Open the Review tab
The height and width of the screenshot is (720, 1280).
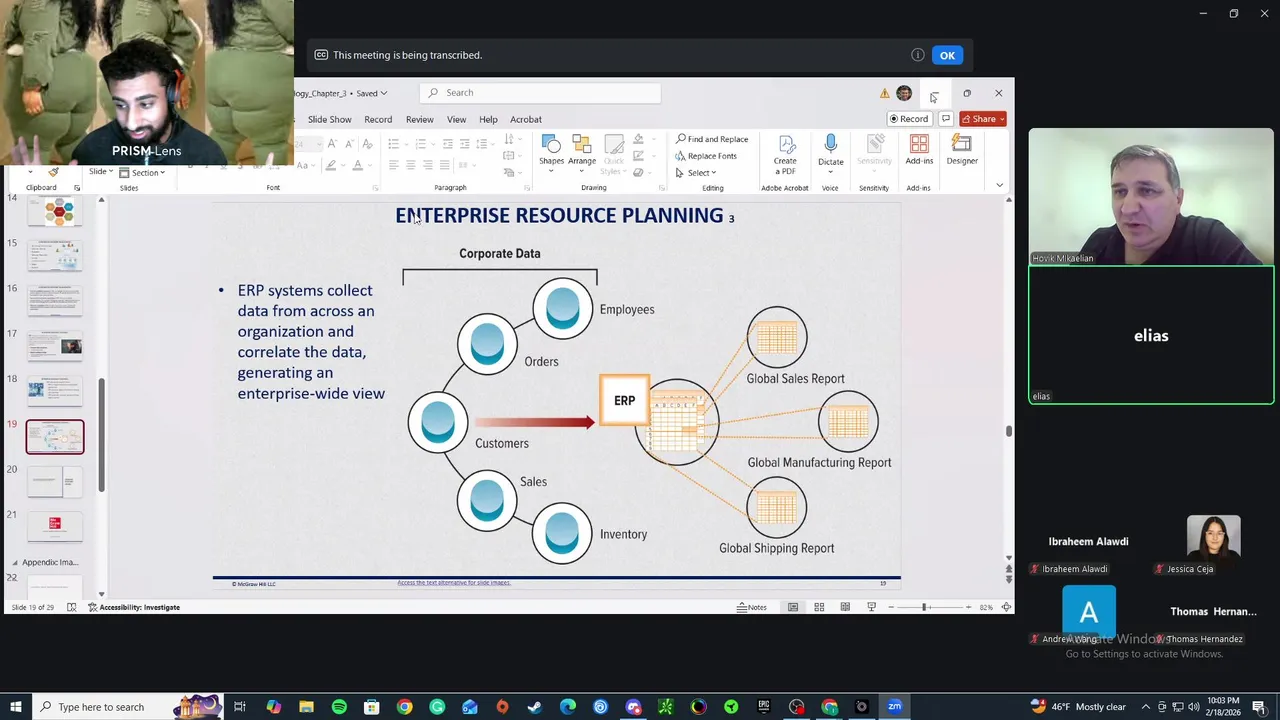419,119
